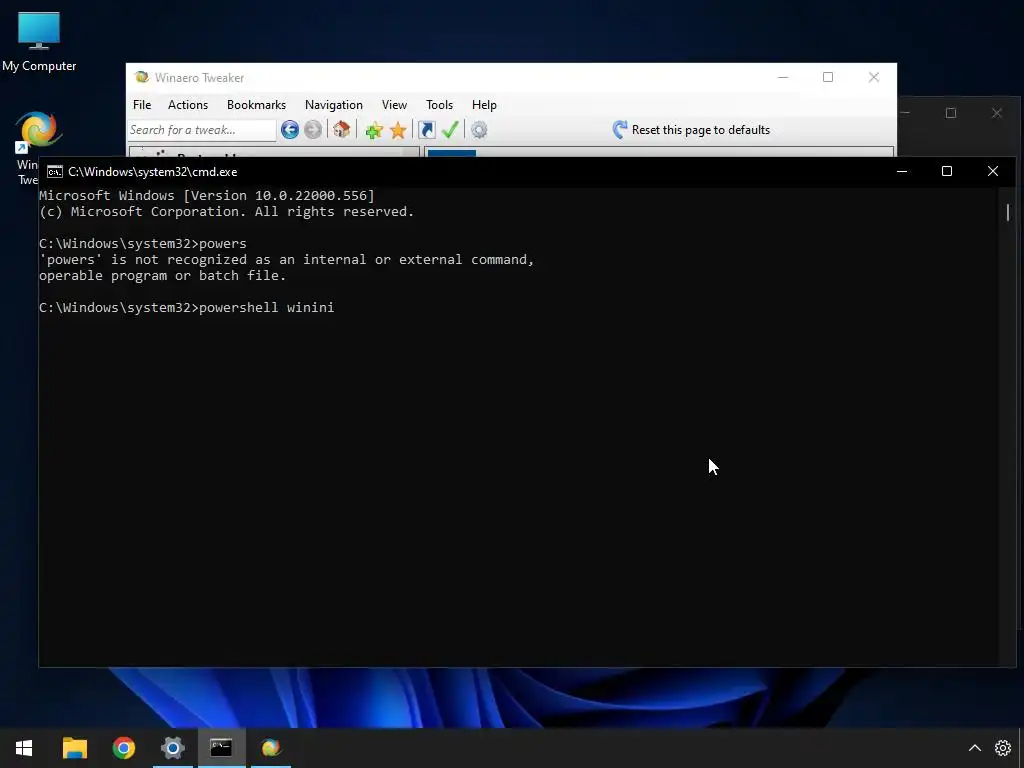Maximize the dark background window behind Tweaker
The height and width of the screenshot is (768, 1024).
[x=951, y=113]
